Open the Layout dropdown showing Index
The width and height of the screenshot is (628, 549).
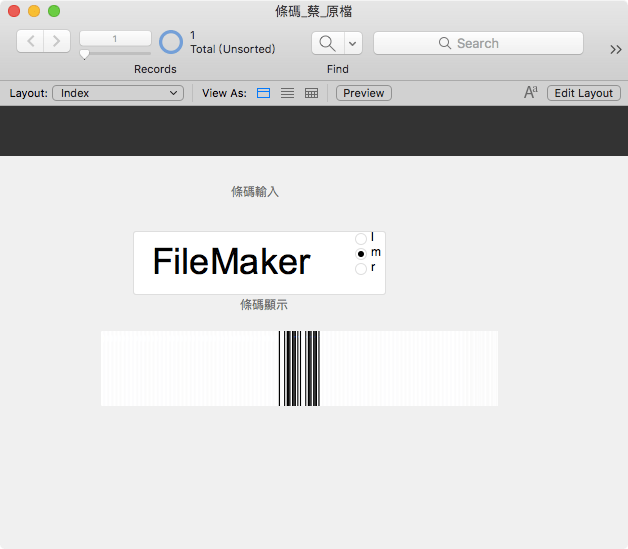point(118,93)
